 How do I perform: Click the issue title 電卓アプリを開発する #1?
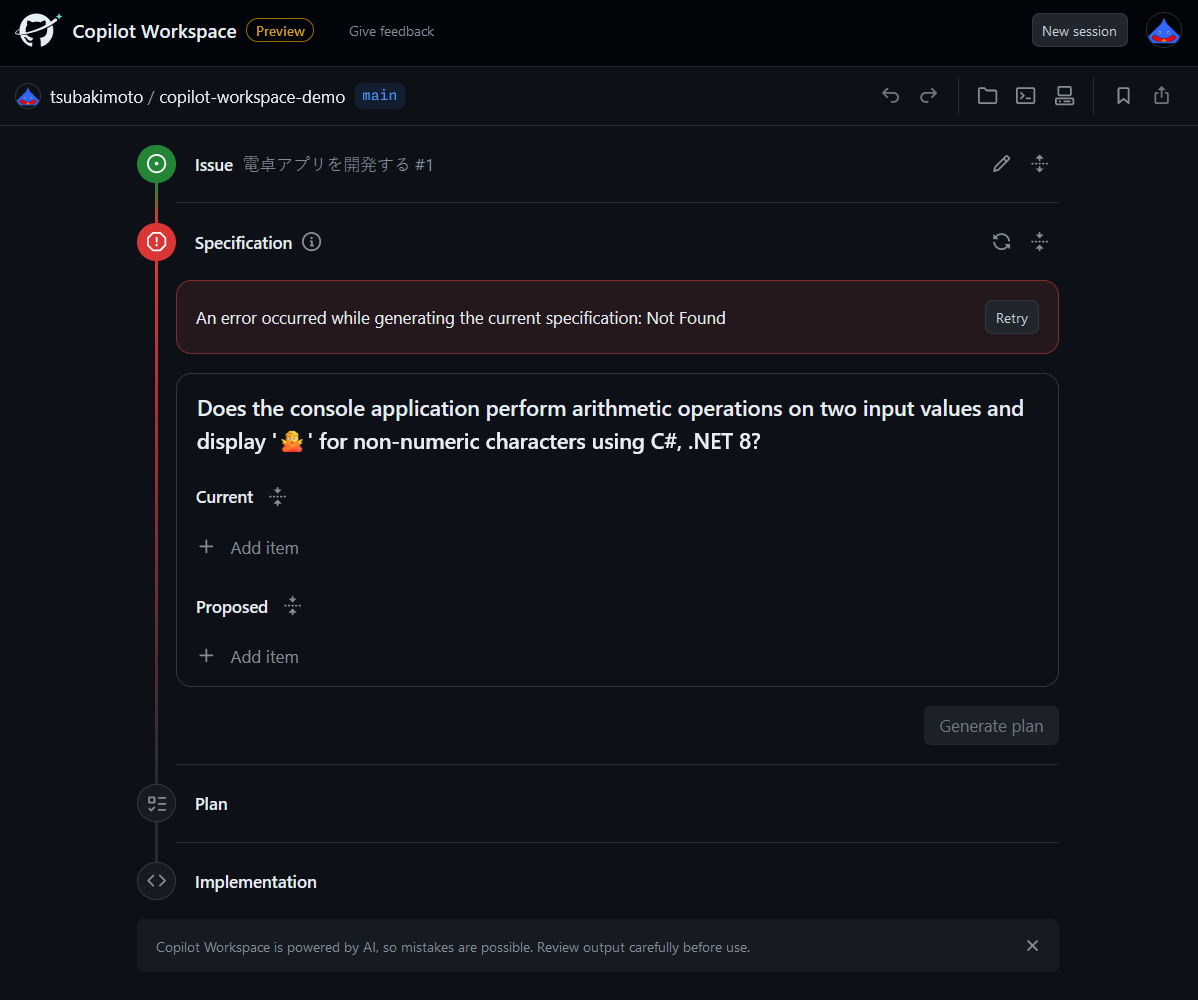[x=338, y=164]
